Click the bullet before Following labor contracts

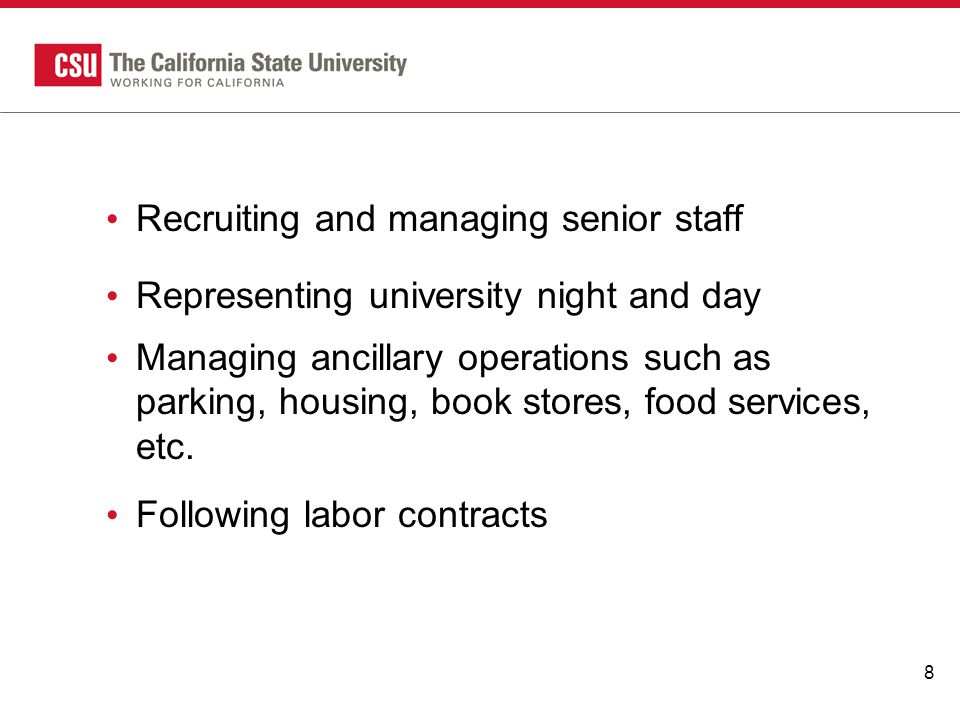112,515
